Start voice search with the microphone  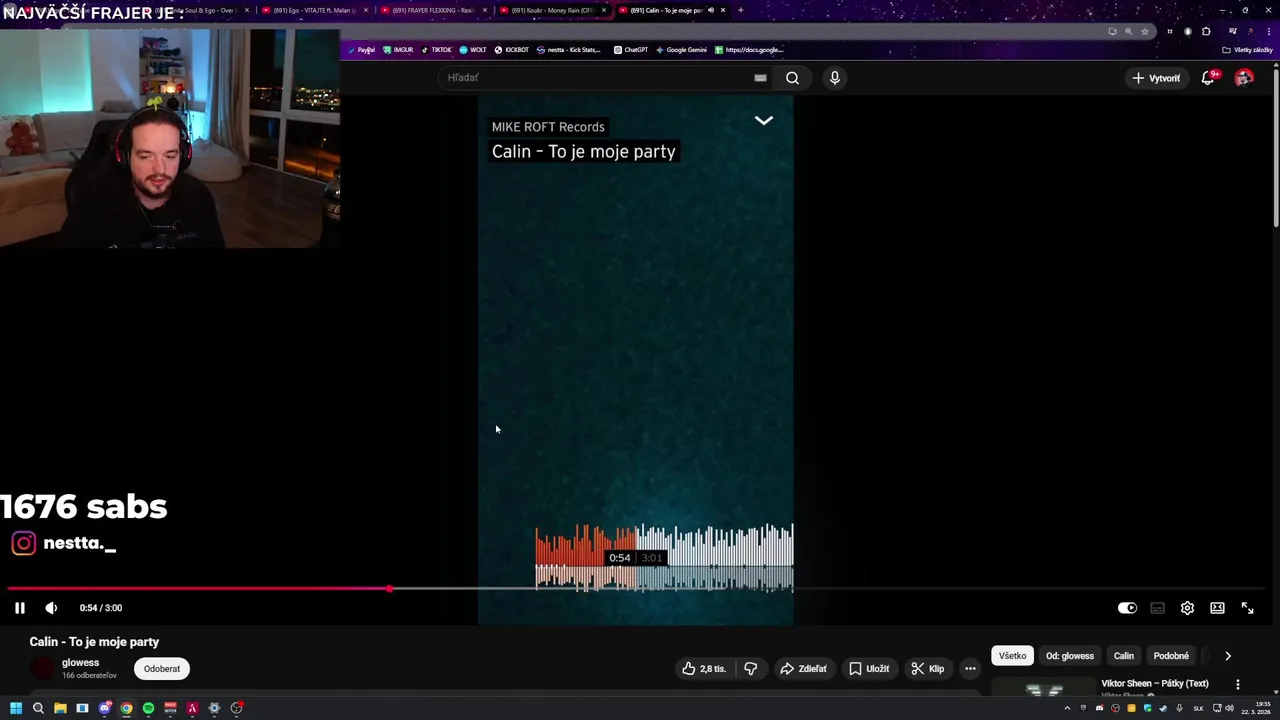(834, 78)
